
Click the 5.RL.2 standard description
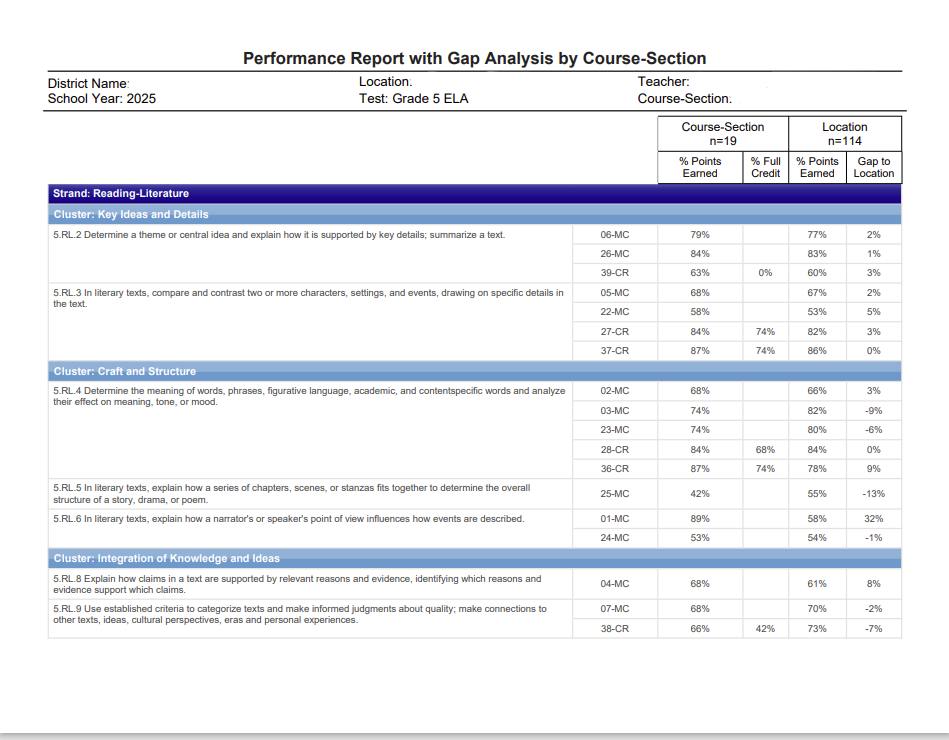279,235
